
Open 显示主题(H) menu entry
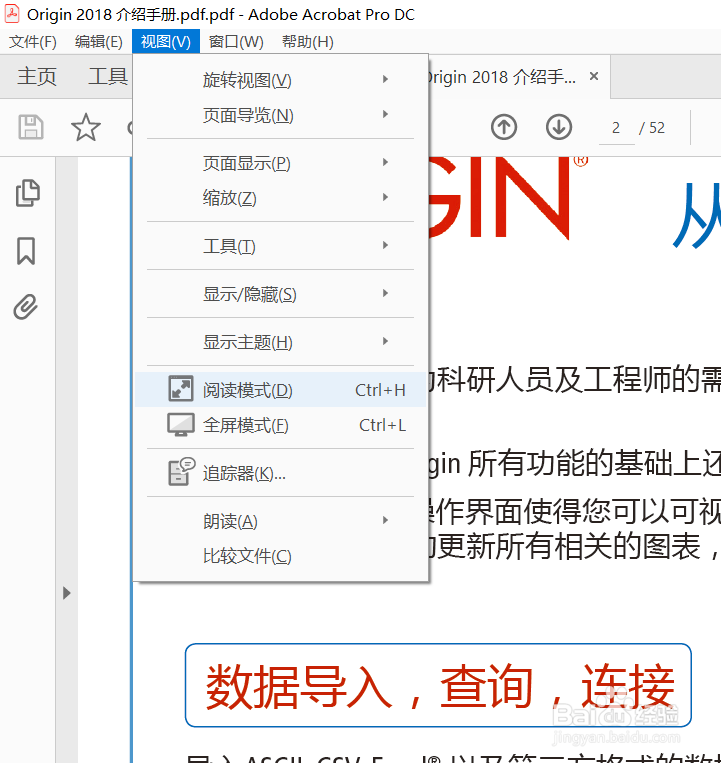click(280, 342)
